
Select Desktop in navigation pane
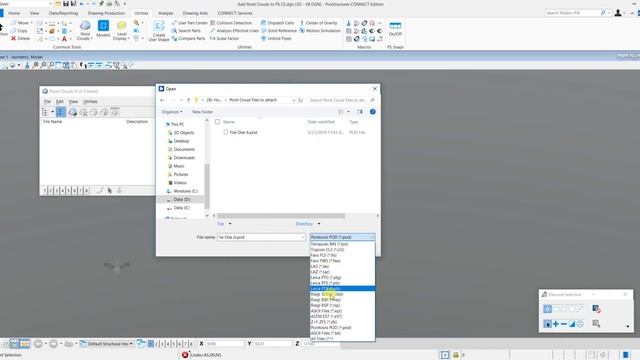[181, 141]
